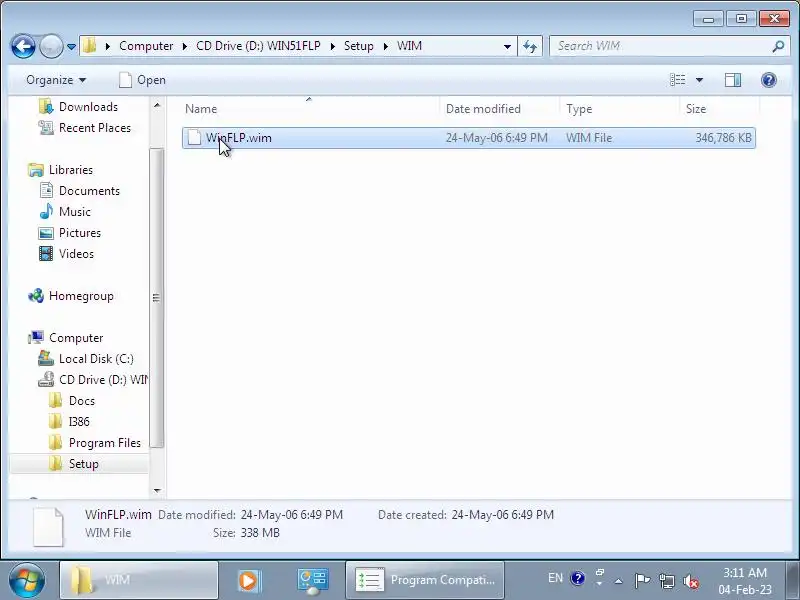Viewport: 800px width, 600px height.
Task: Click the EN language indicator
Action: (555, 578)
